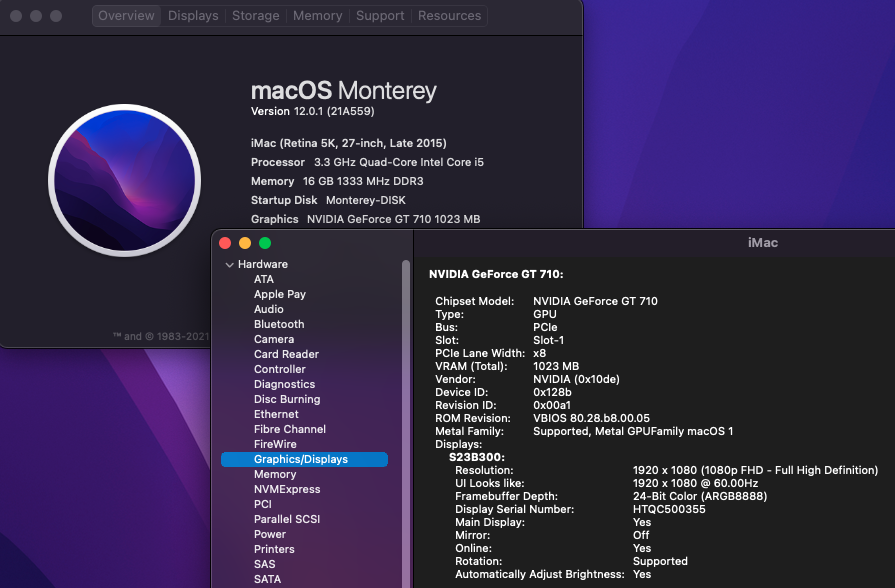Maximize the System Information window with green button
Image resolution: width=895 pixels, height=588 pixels.
(x=265, y=243)
